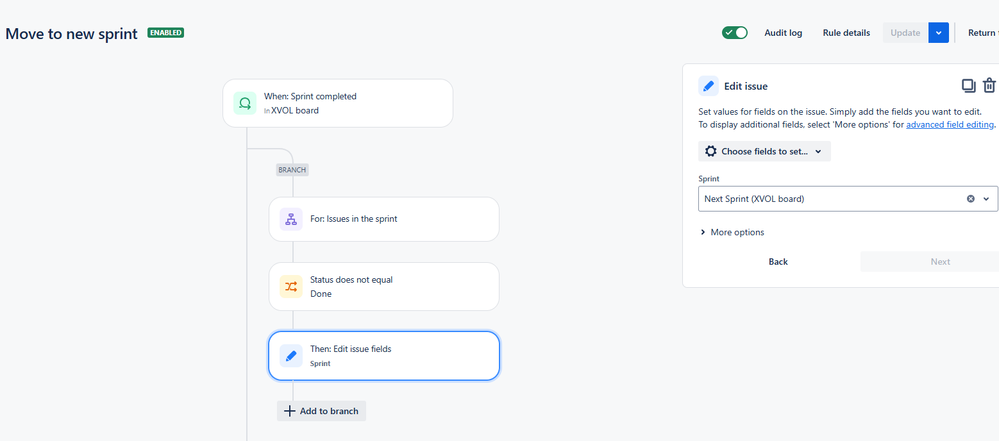Select the Status does not equal condition
The width and height of the screenshot is (999, 441).
tap(384, 287)
